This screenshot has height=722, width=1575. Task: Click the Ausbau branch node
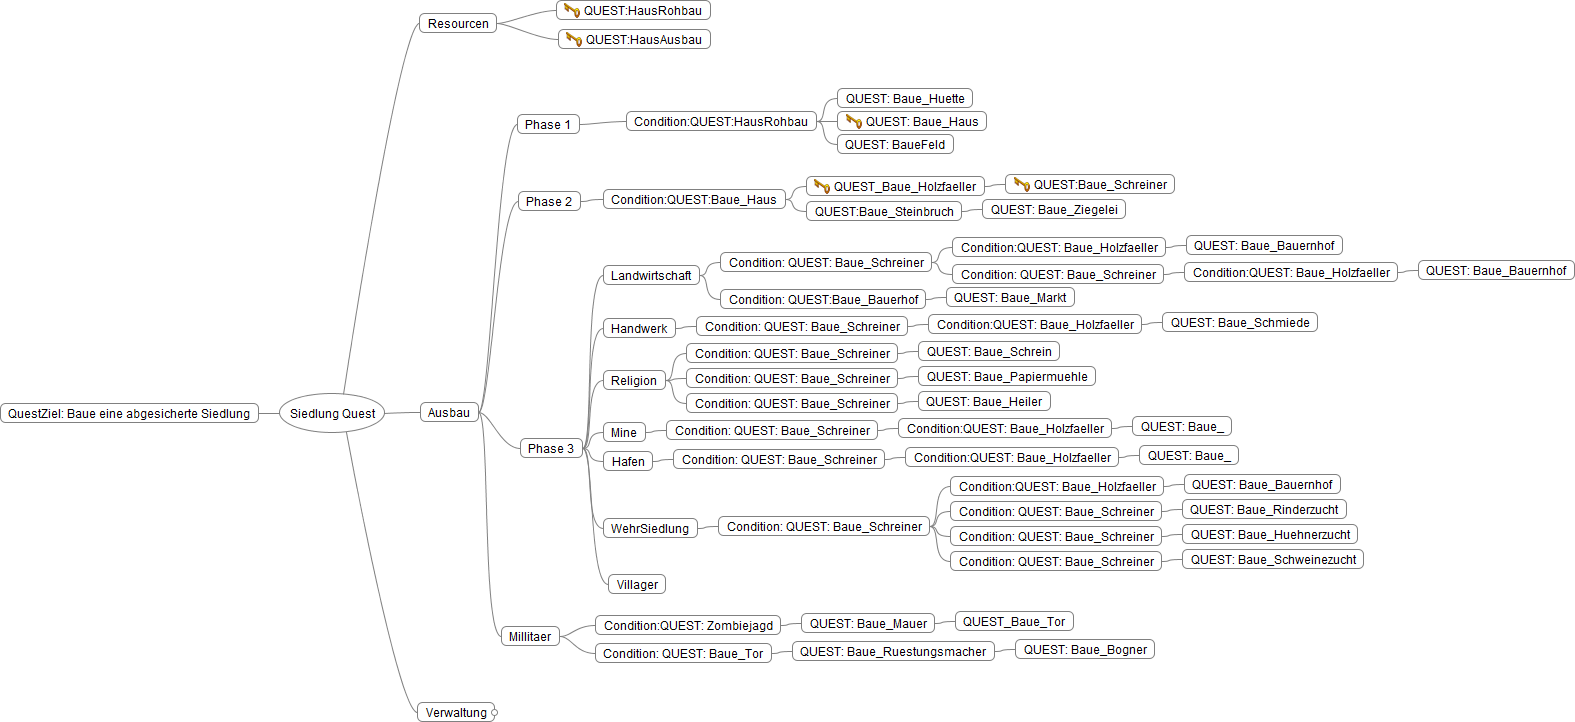[449, 413]
